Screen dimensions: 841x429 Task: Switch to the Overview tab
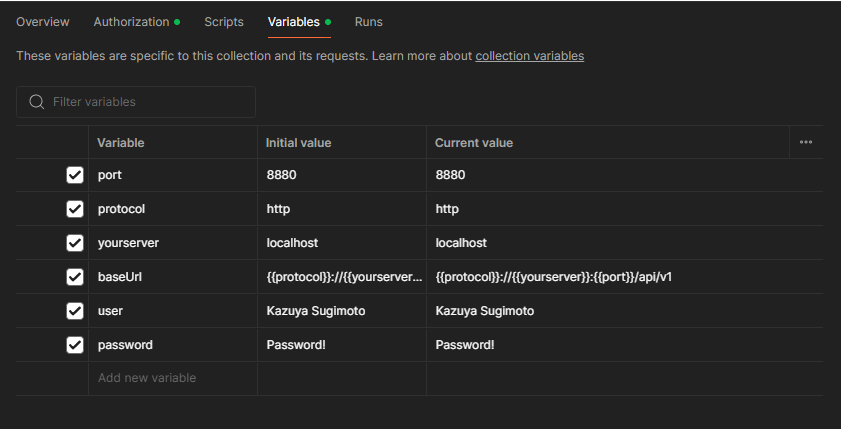click(x=43, y=21)
